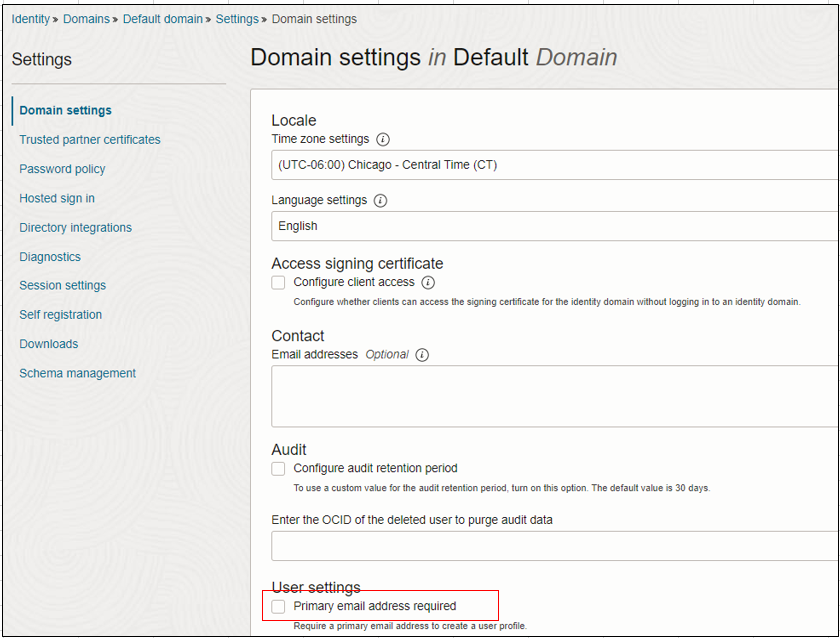Screen dimensions: 840x638
Task: Click the Email addresses info icon
Action: 422,355
